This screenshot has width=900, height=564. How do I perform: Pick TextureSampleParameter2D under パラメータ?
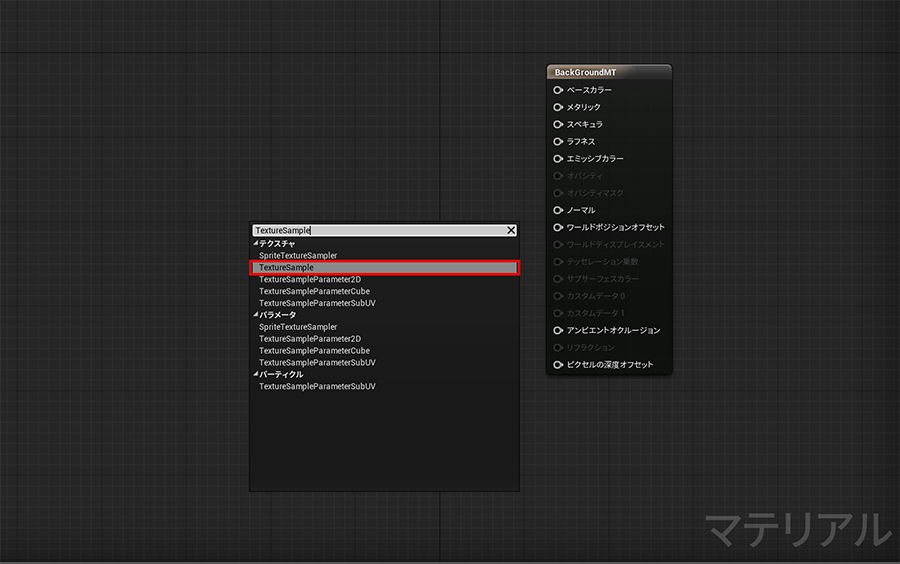pyautogui.click(x=310, y=338)
